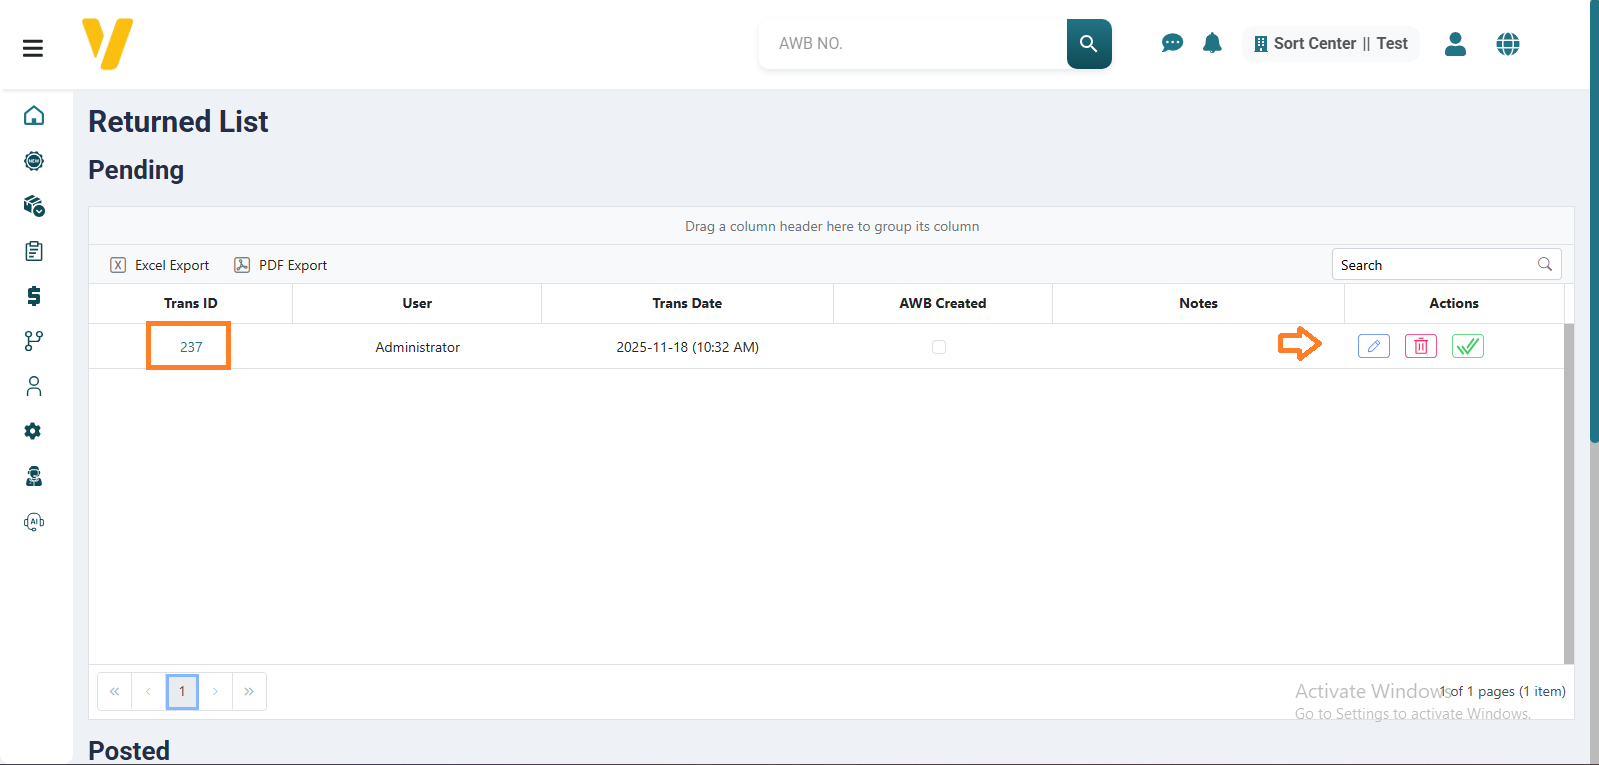
Task: Open the language globe icon
Action: click(x=1507, y=44)
